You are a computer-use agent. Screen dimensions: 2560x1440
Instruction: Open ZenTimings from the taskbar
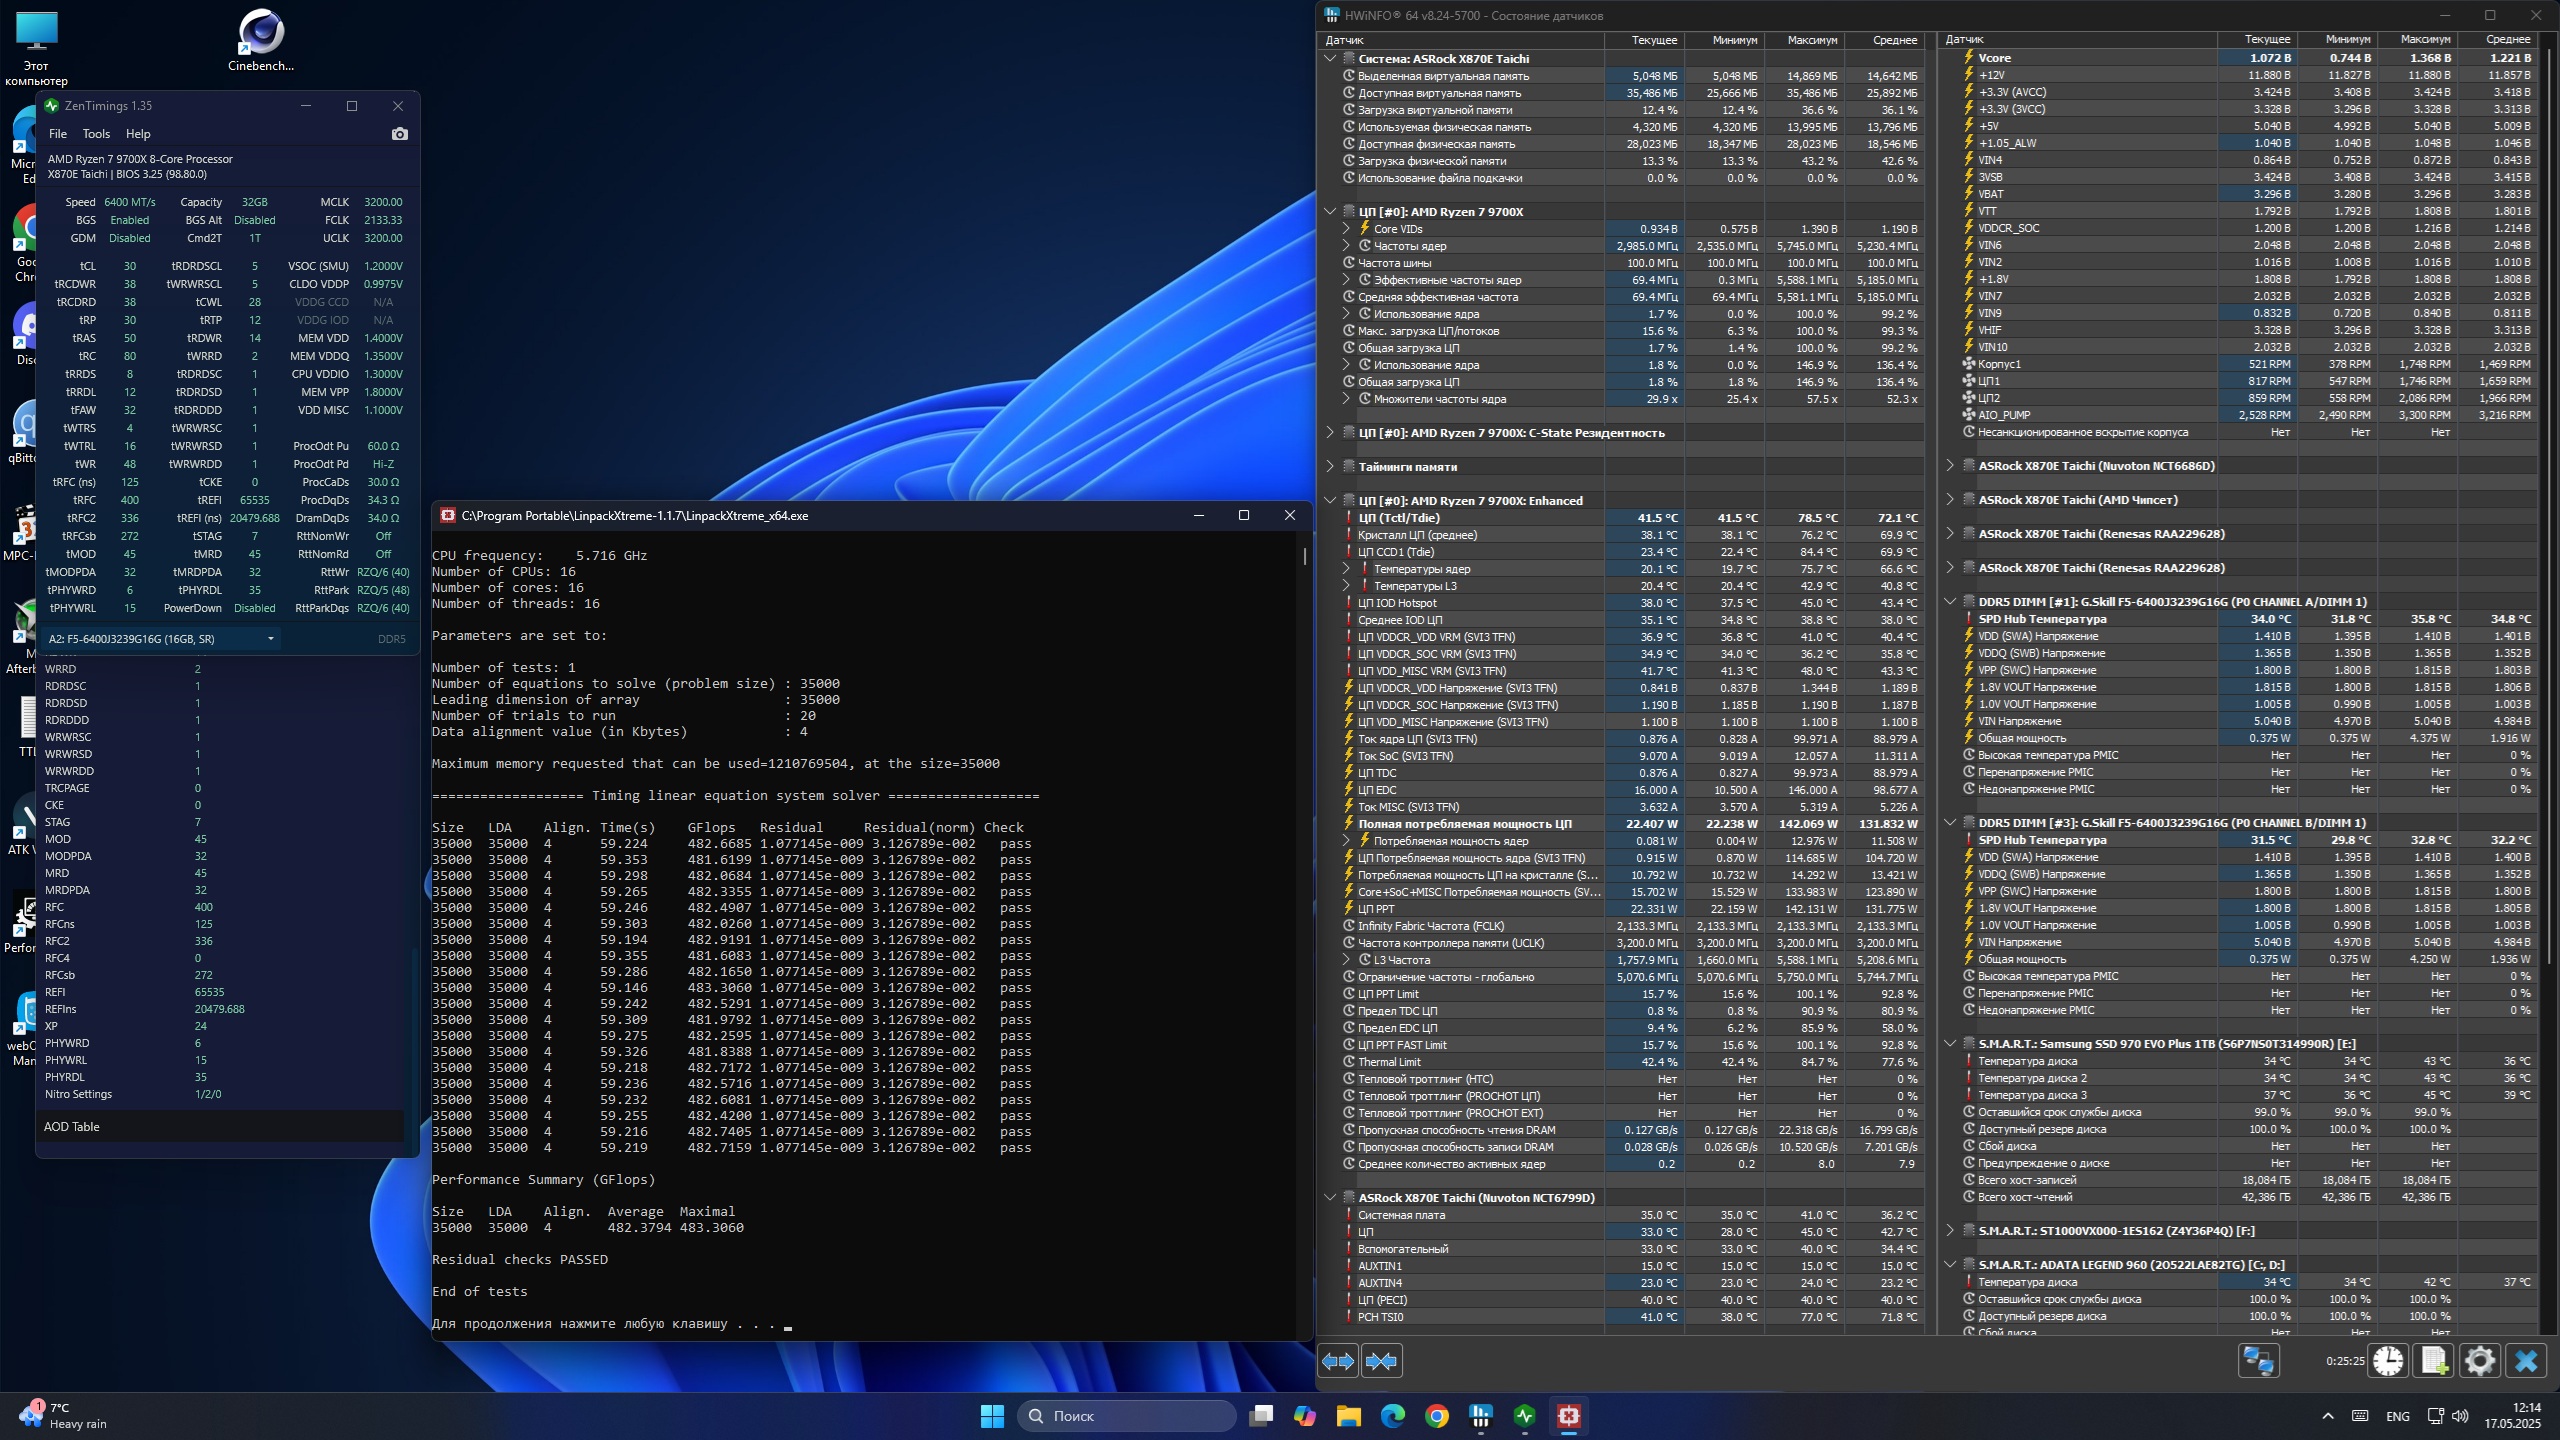[x=1524, y=1416]
